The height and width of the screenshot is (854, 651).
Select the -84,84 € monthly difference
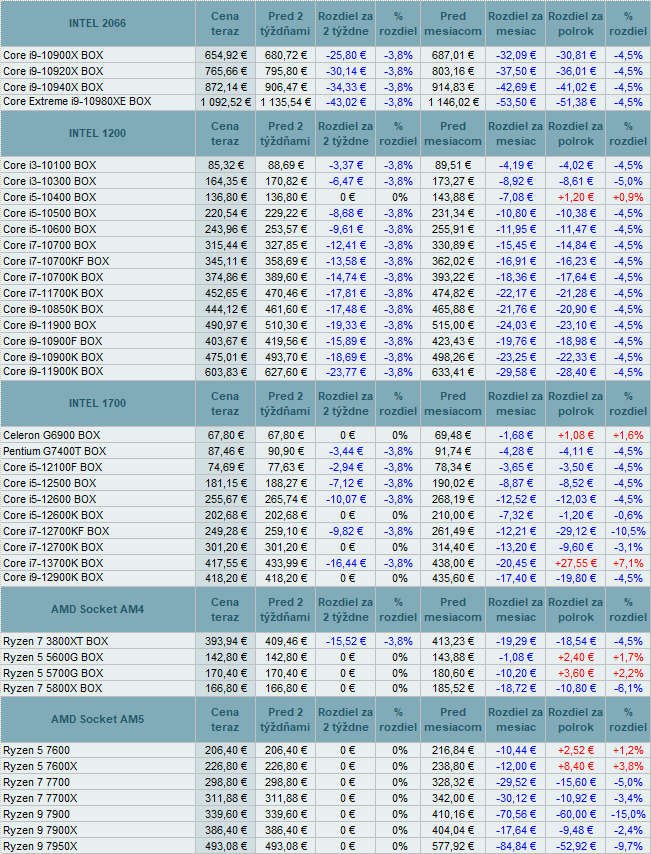point(515,846)
